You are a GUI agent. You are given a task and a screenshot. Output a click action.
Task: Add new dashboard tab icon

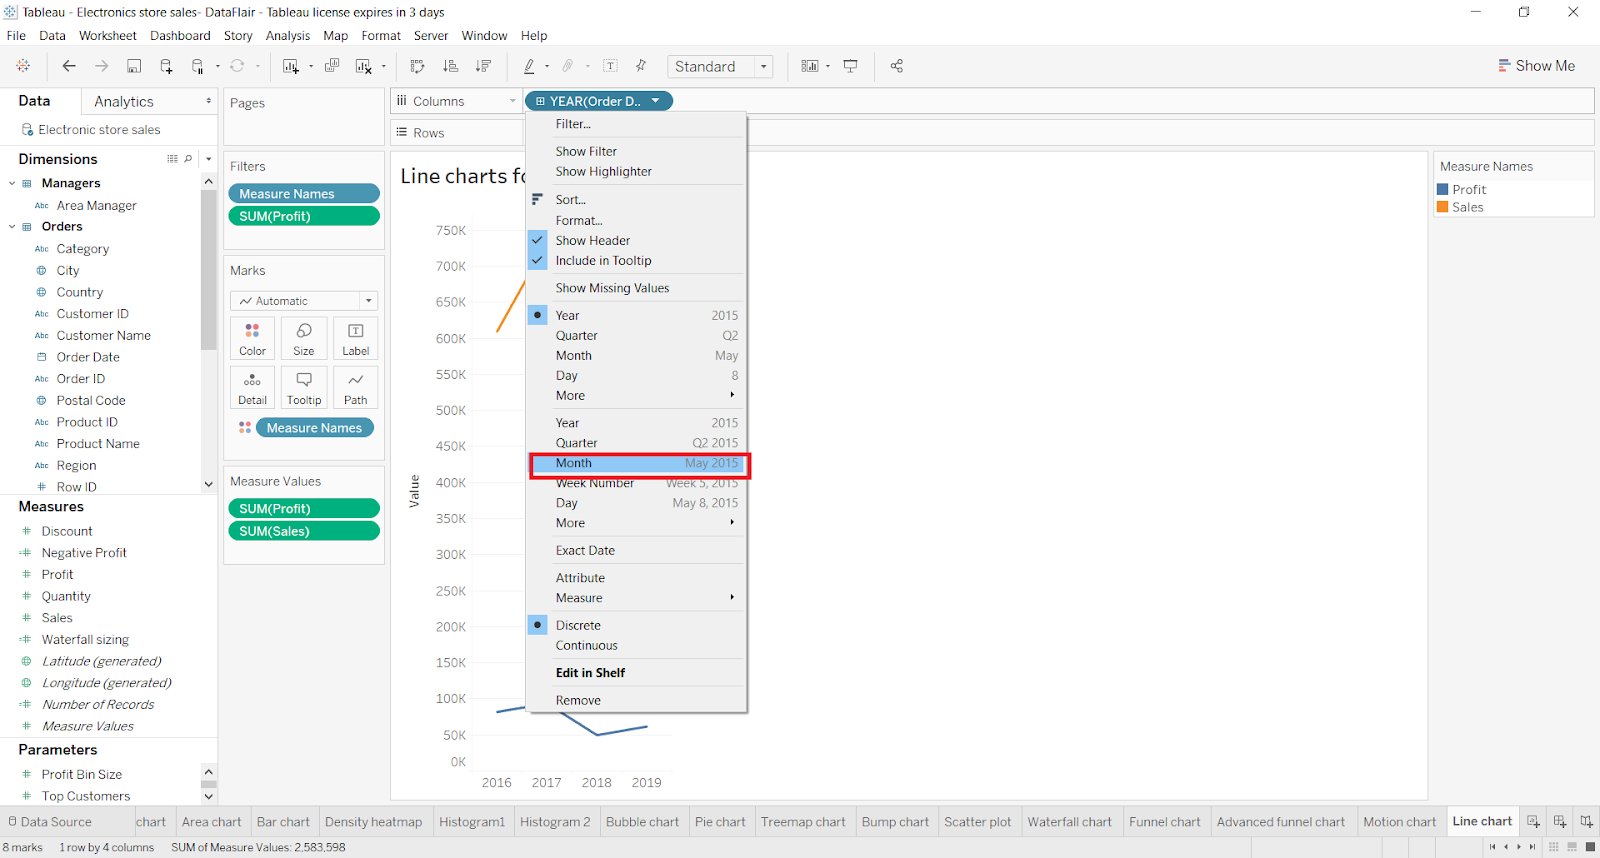[1560, 822]
